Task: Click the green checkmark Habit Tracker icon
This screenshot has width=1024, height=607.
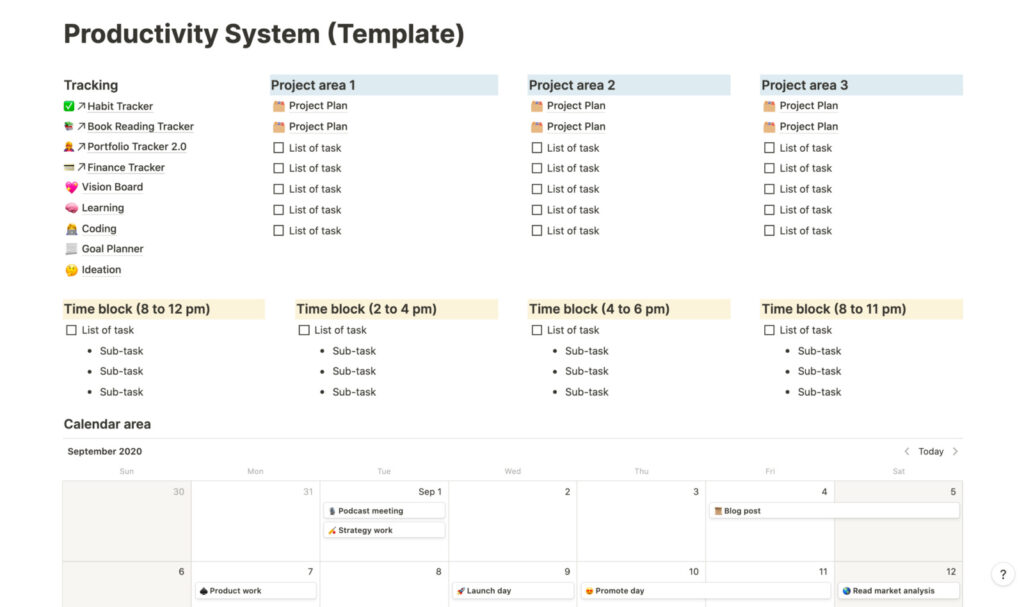Action: [69, 106]
